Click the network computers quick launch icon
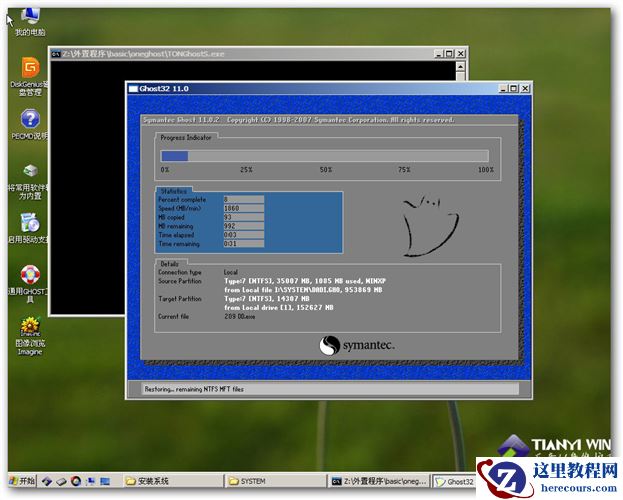The image size is (623, 500). coord(91,481)
